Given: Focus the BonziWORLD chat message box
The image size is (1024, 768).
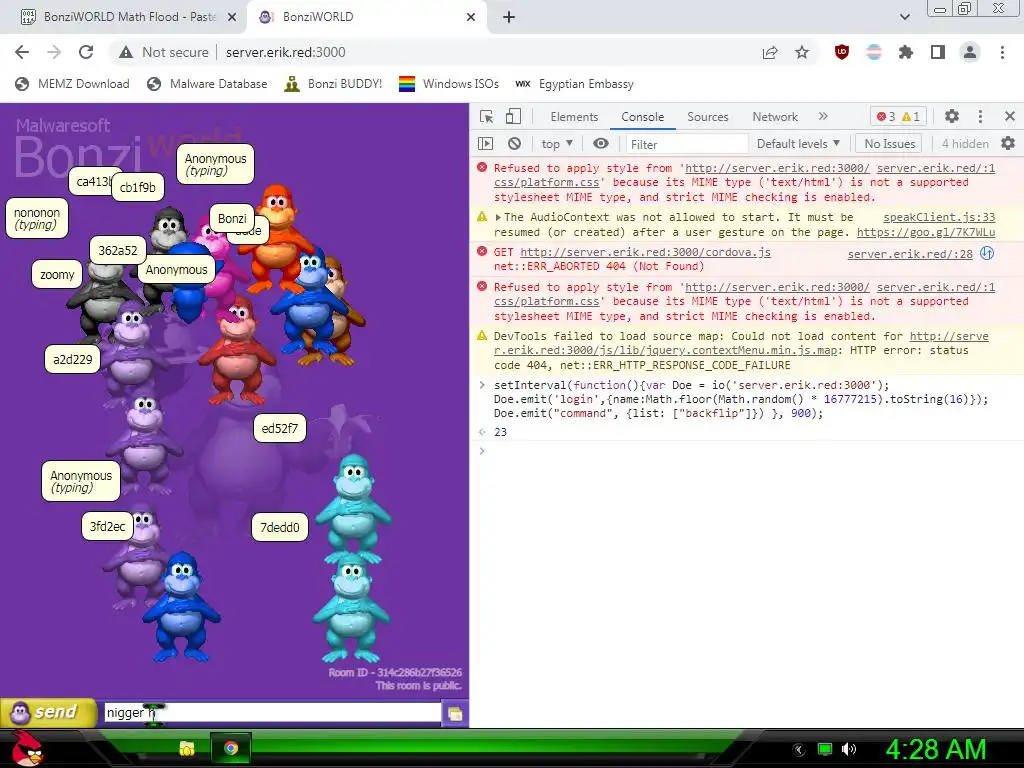Looking at the screenshot, I should (272, 712).
